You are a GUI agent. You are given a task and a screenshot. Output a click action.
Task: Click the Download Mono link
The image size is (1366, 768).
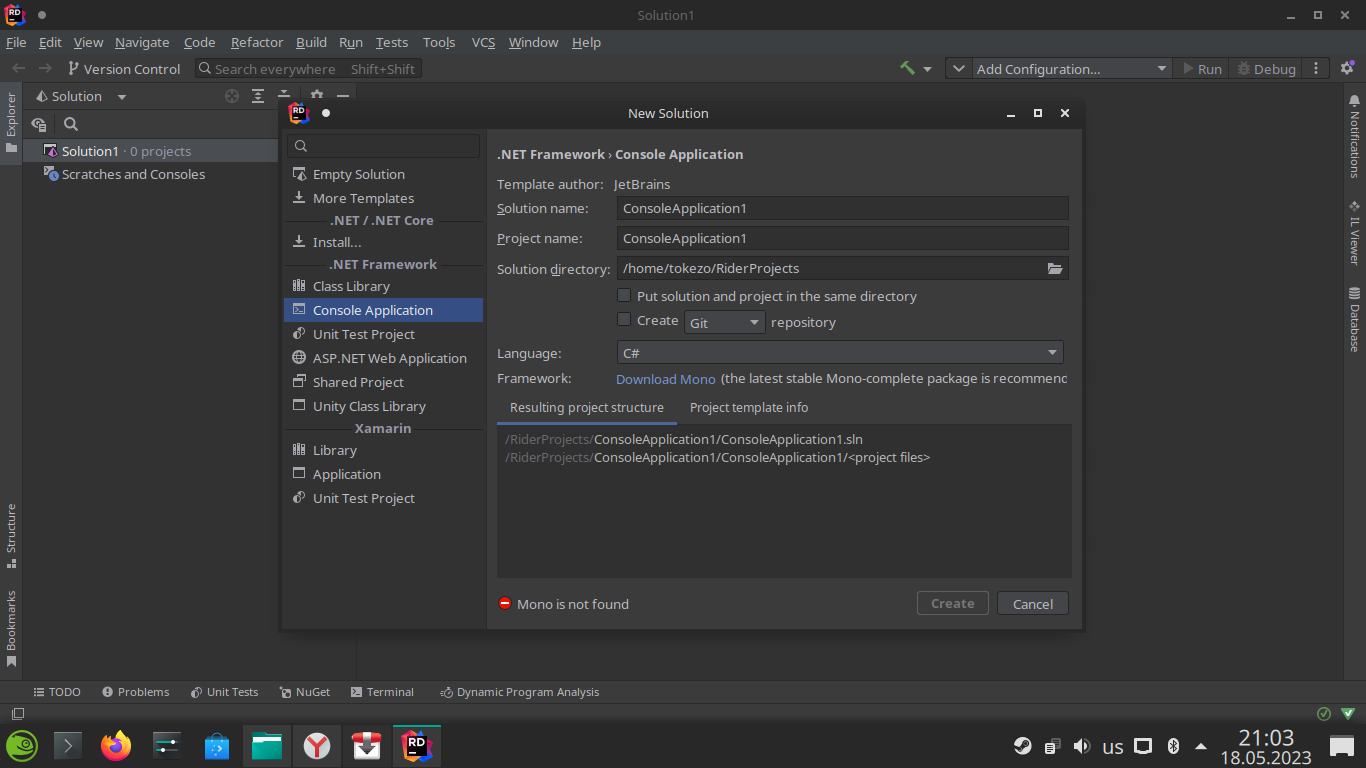point(666,379)
